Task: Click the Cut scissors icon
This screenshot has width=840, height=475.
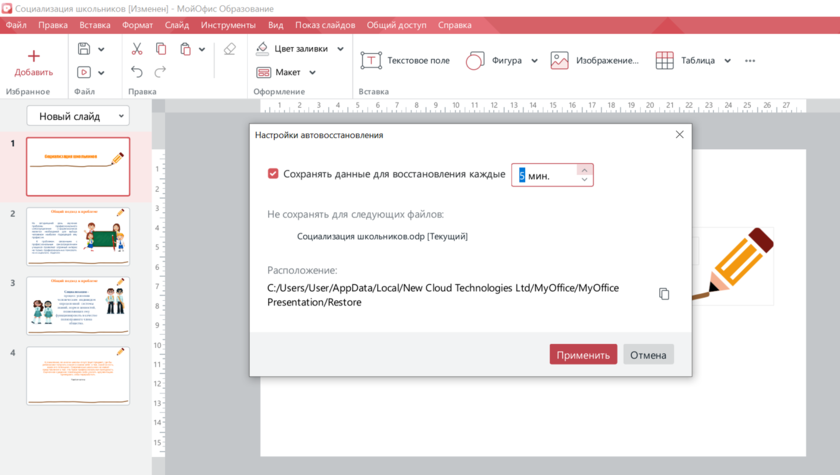Action: click(x=137, y=49)
